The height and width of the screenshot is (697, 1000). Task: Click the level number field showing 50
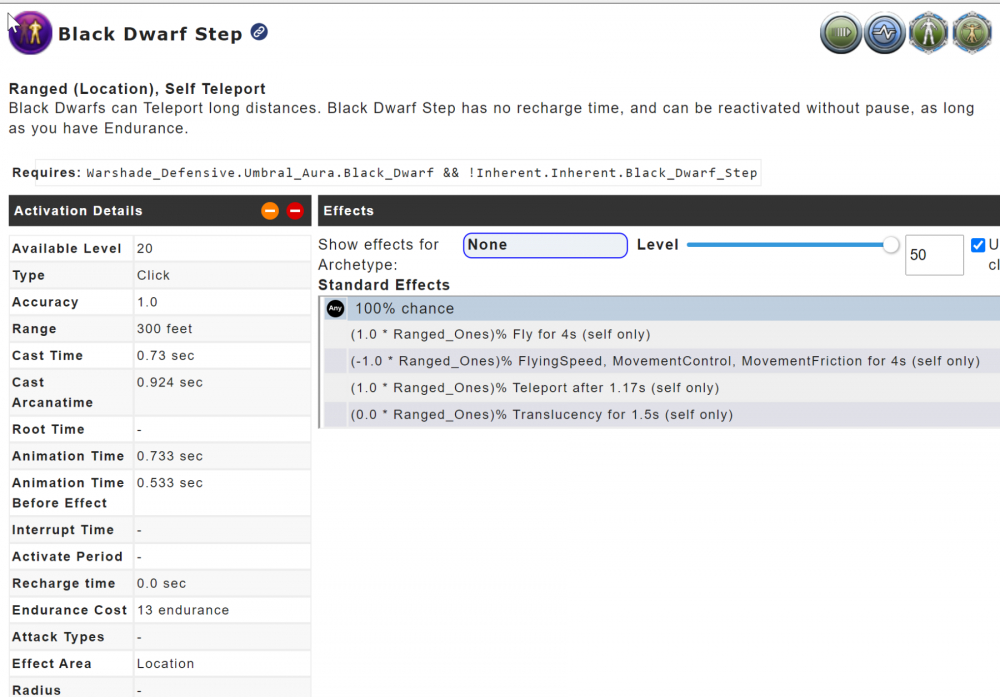tap(933, 255)
